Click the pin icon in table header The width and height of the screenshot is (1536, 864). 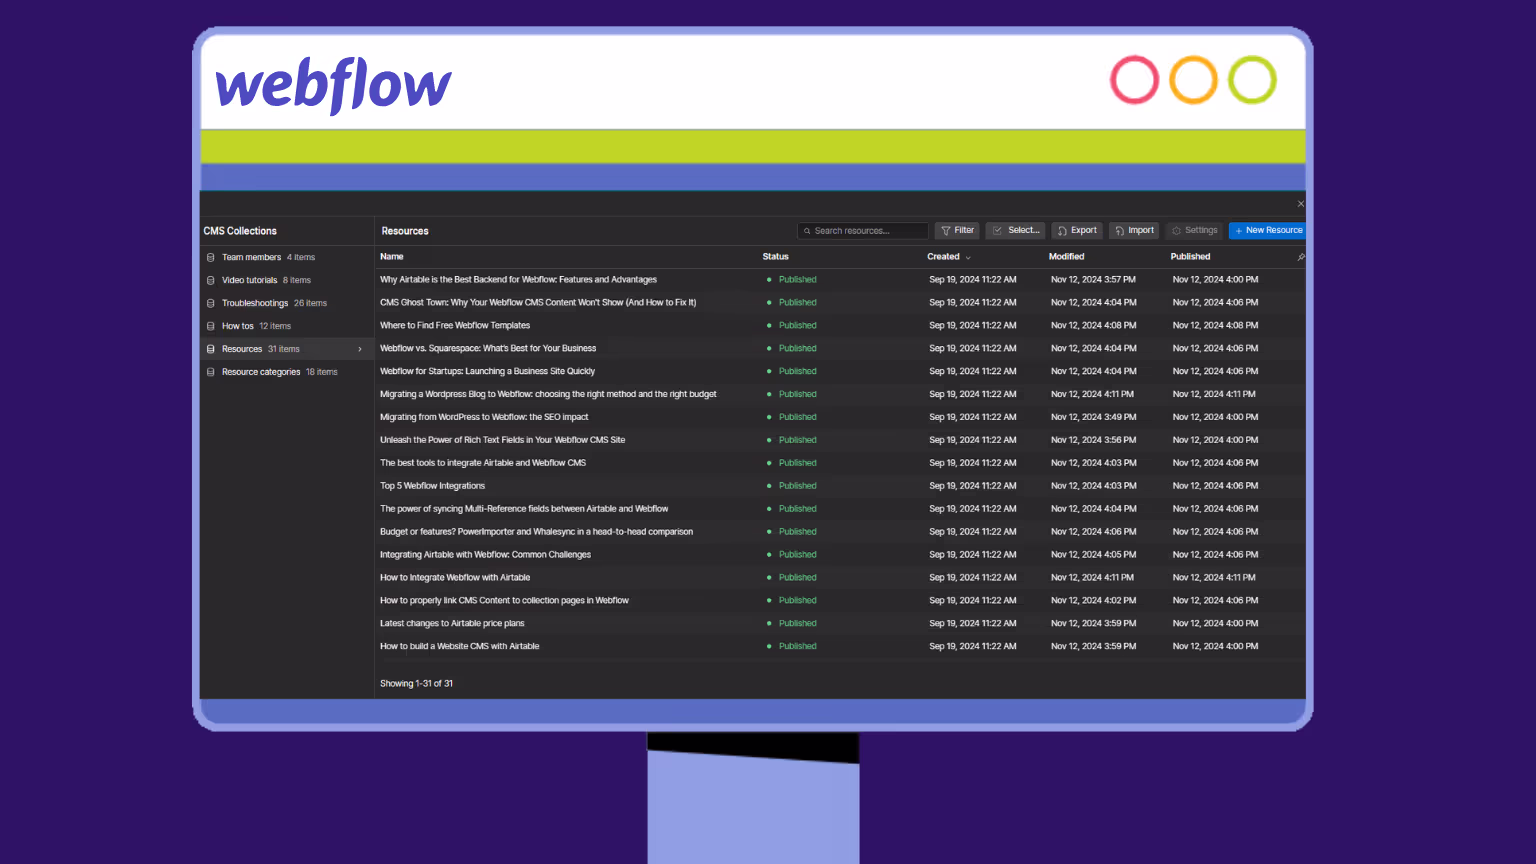pos(1300,257)
